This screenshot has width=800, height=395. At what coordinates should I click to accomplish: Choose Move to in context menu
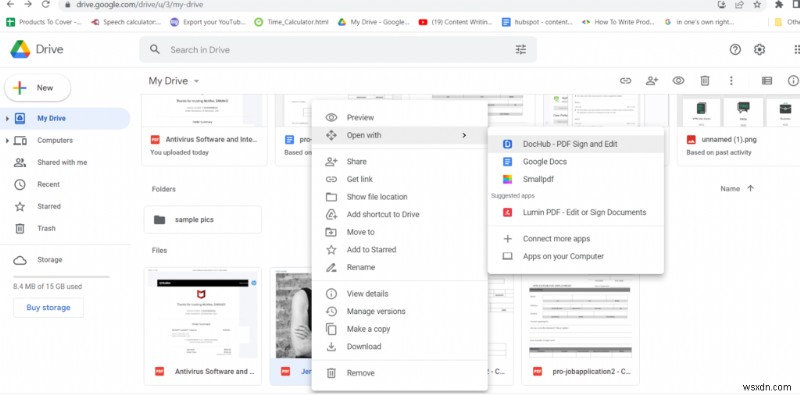point(399,232)
